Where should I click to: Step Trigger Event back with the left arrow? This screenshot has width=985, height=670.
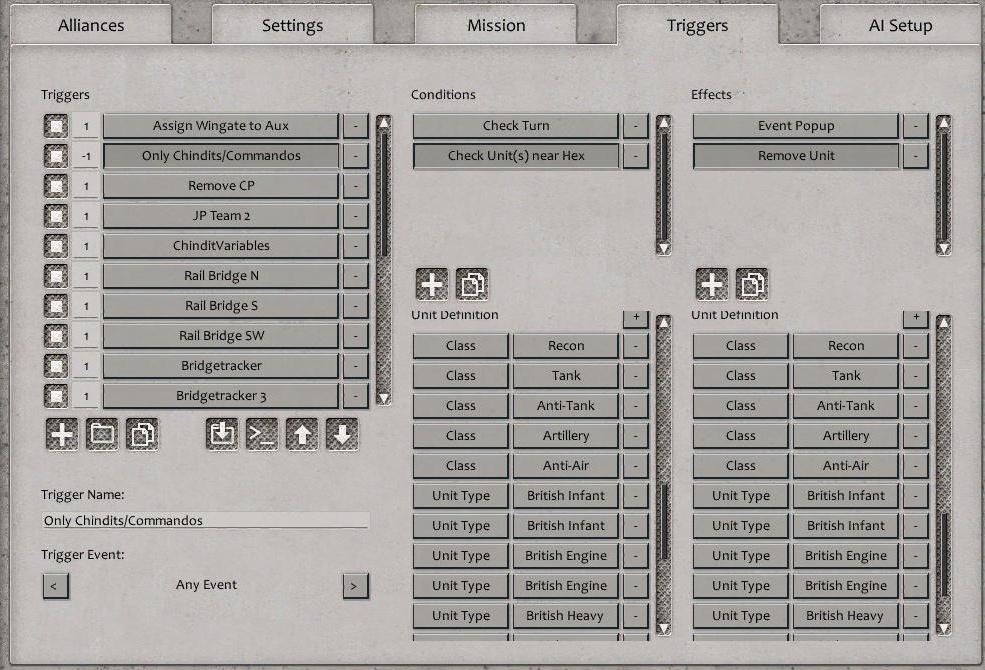tap(57, 585)
